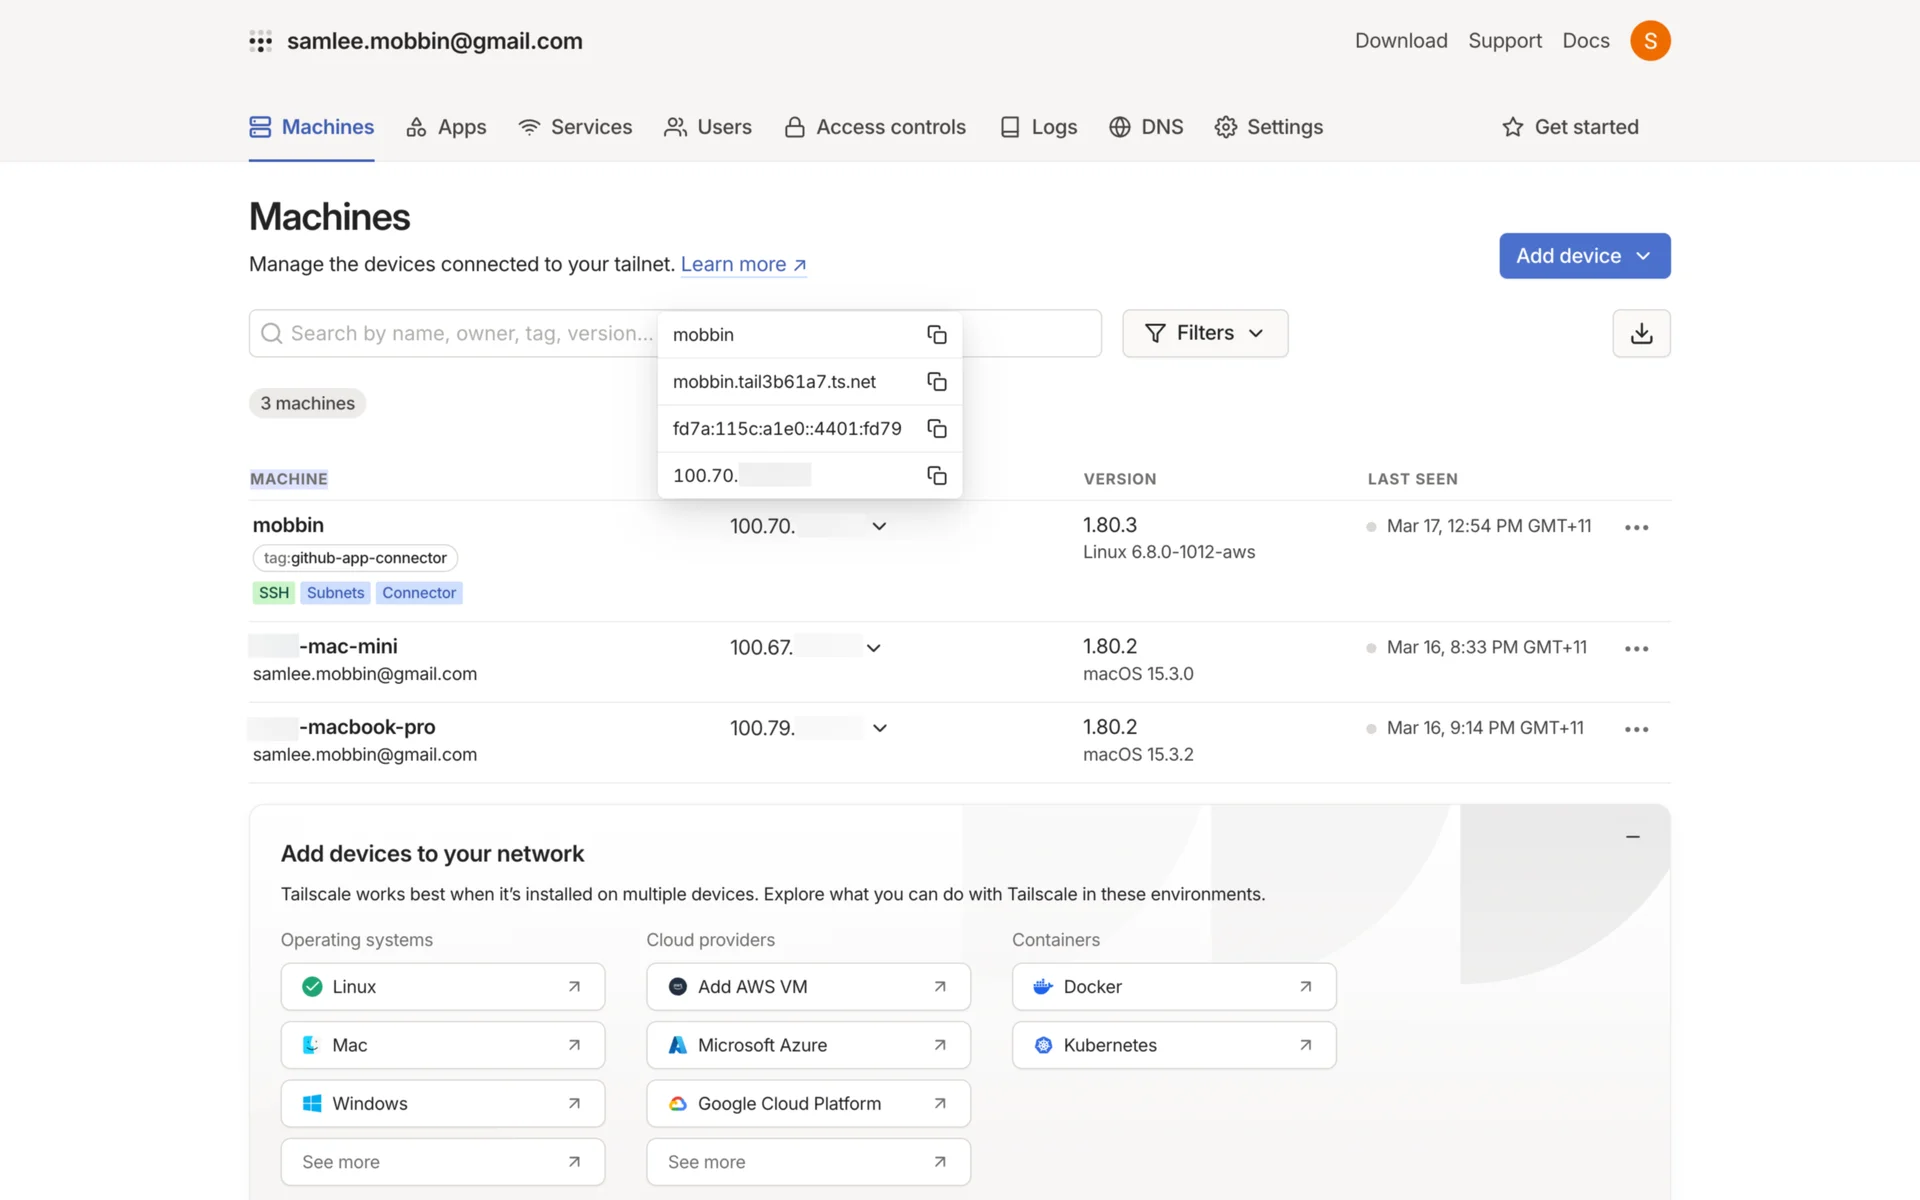Expand the Add device dropdown

pos(1584,256)
